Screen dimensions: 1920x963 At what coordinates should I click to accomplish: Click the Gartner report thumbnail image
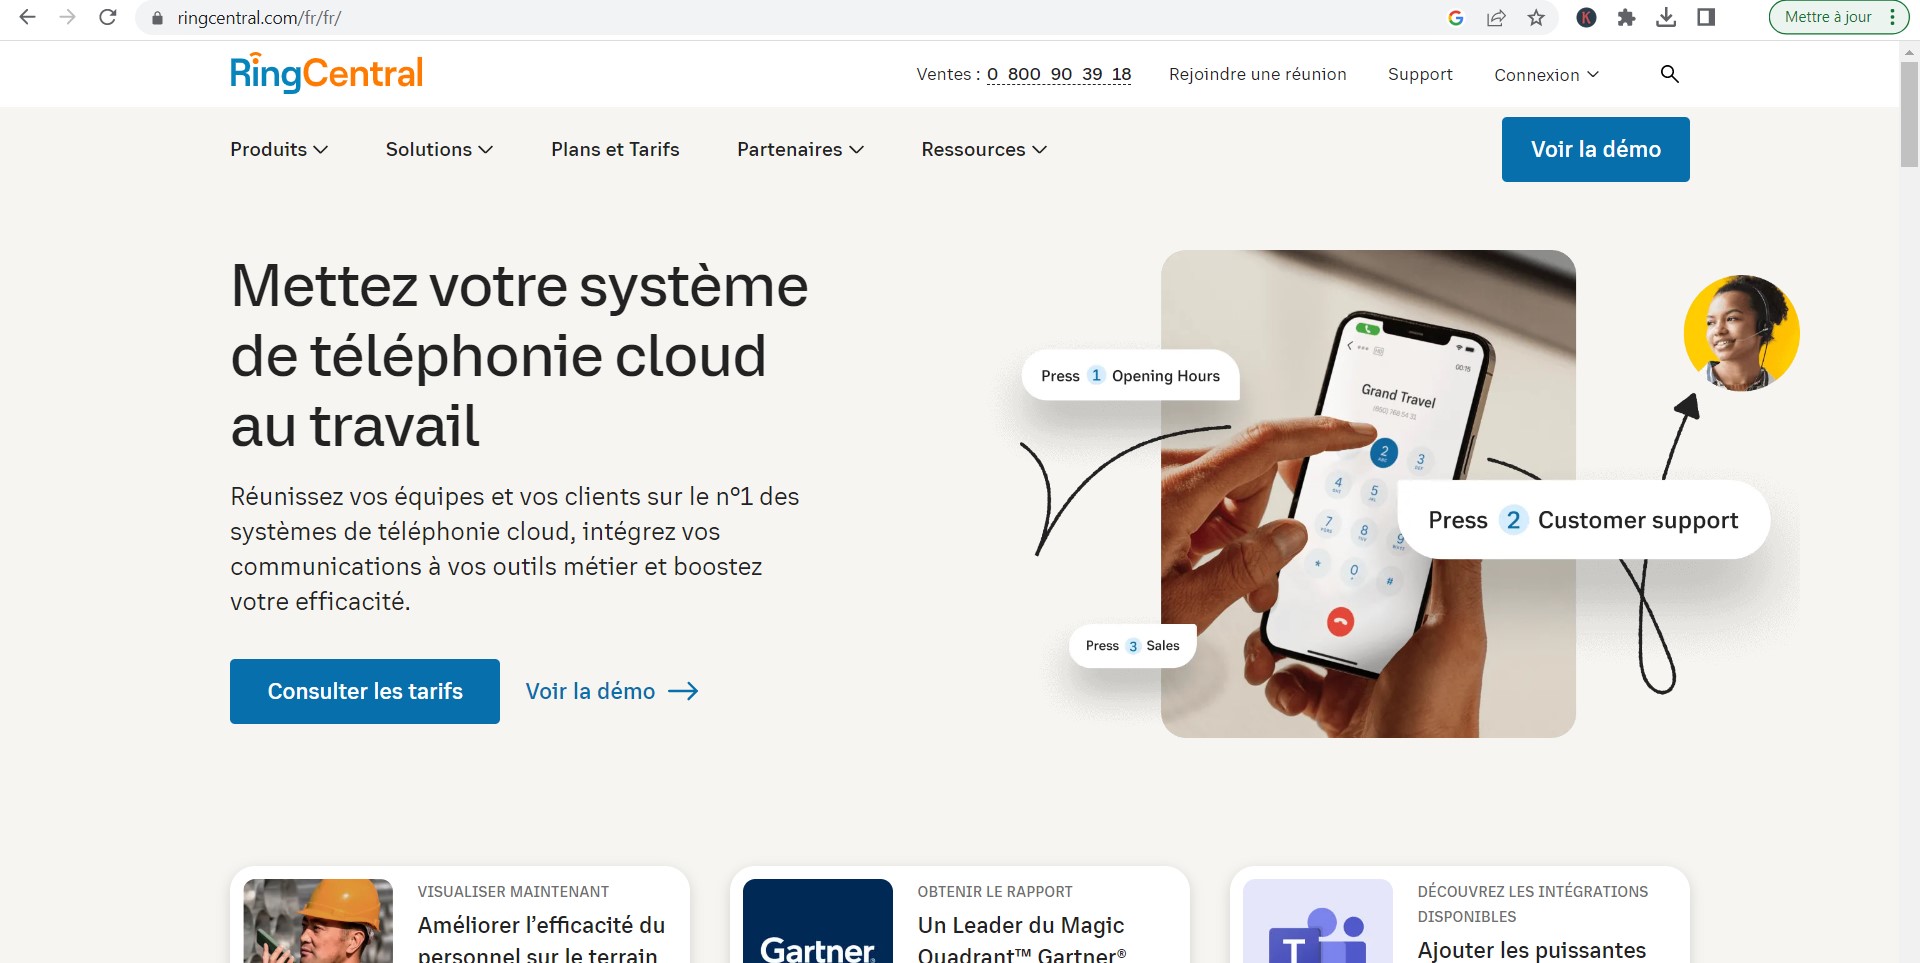pos(817,922)
